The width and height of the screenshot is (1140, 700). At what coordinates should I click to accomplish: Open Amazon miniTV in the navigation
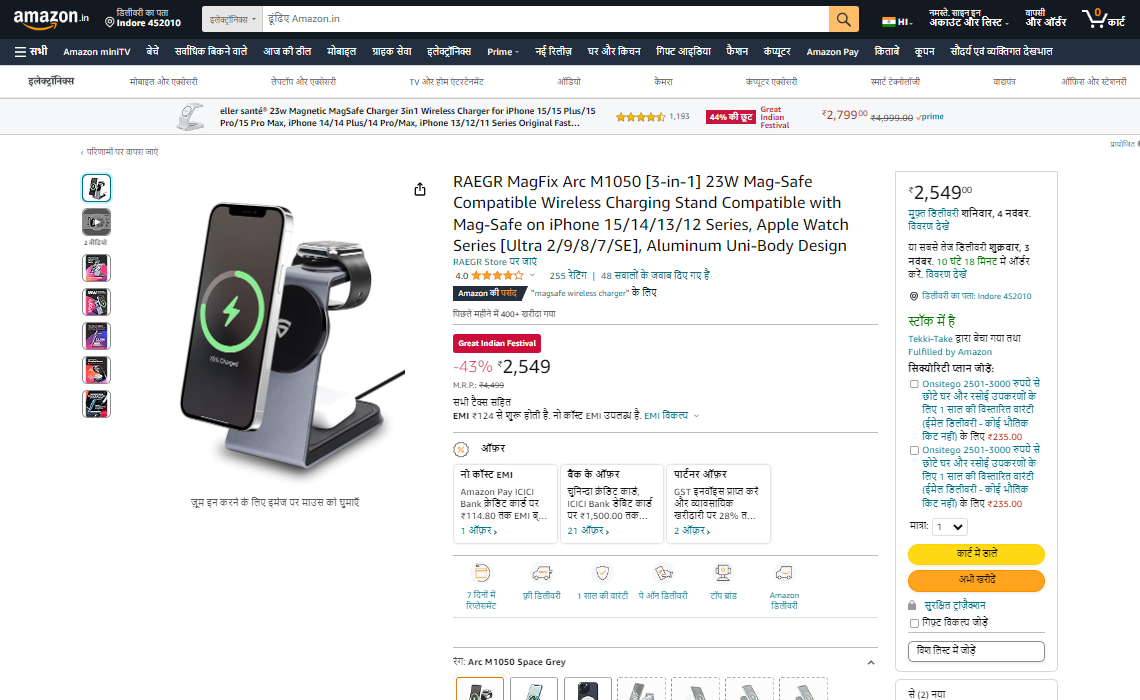(x=97, y=52)
